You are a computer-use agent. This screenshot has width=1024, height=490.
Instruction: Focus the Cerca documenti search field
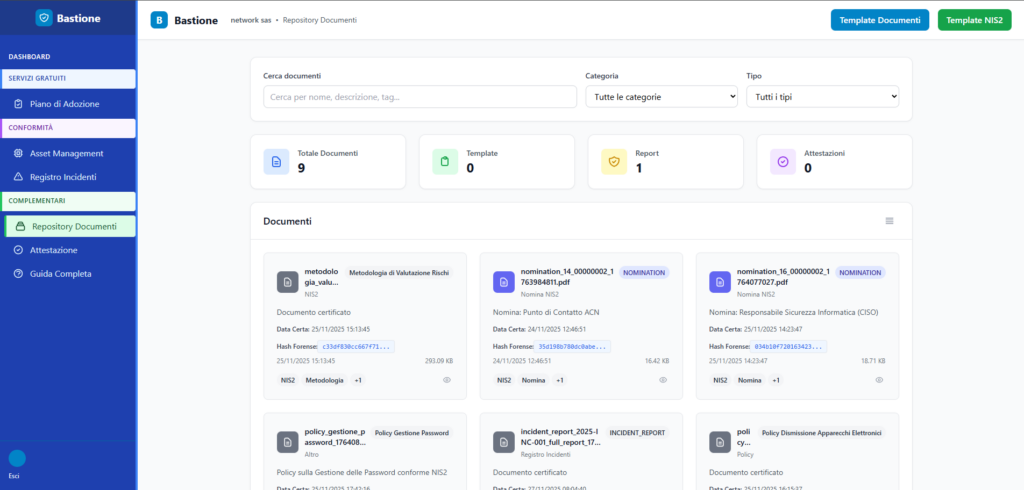point(420,97)
